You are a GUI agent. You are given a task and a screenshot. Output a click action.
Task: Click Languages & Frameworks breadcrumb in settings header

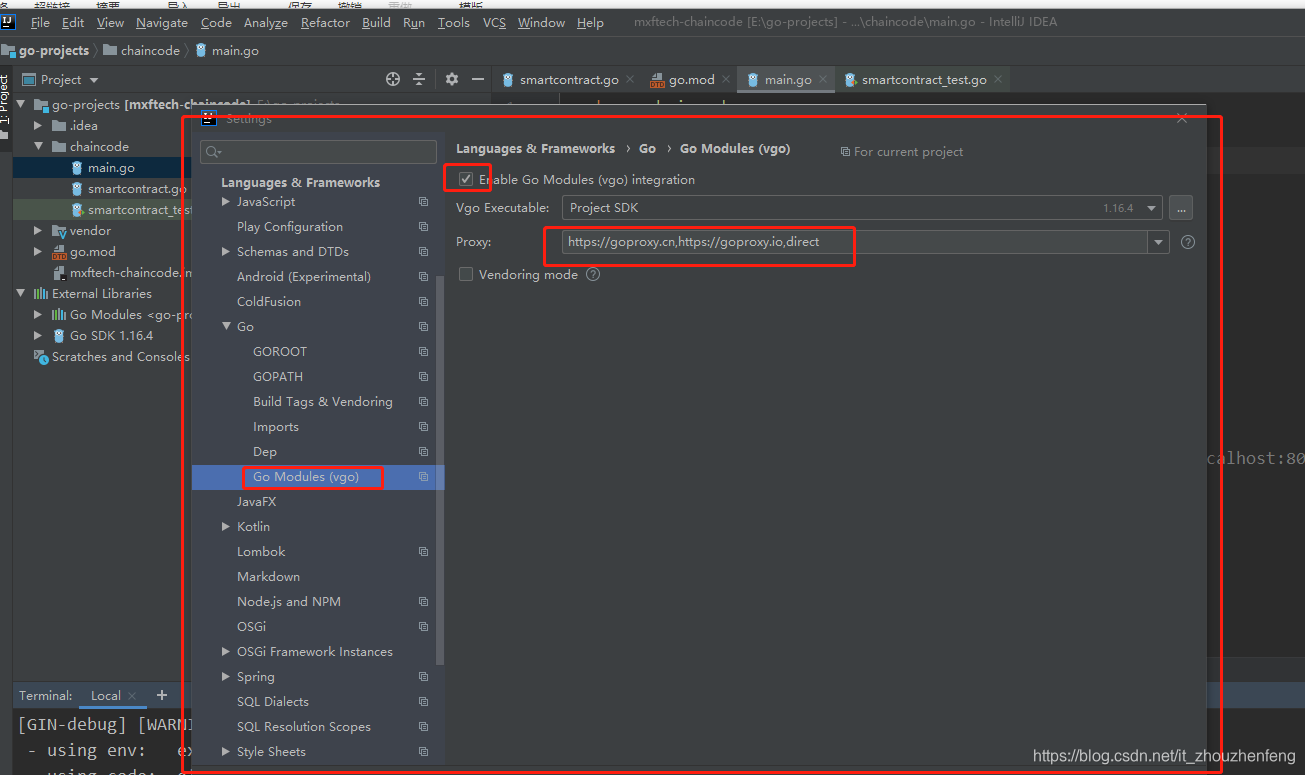[536, 148]
